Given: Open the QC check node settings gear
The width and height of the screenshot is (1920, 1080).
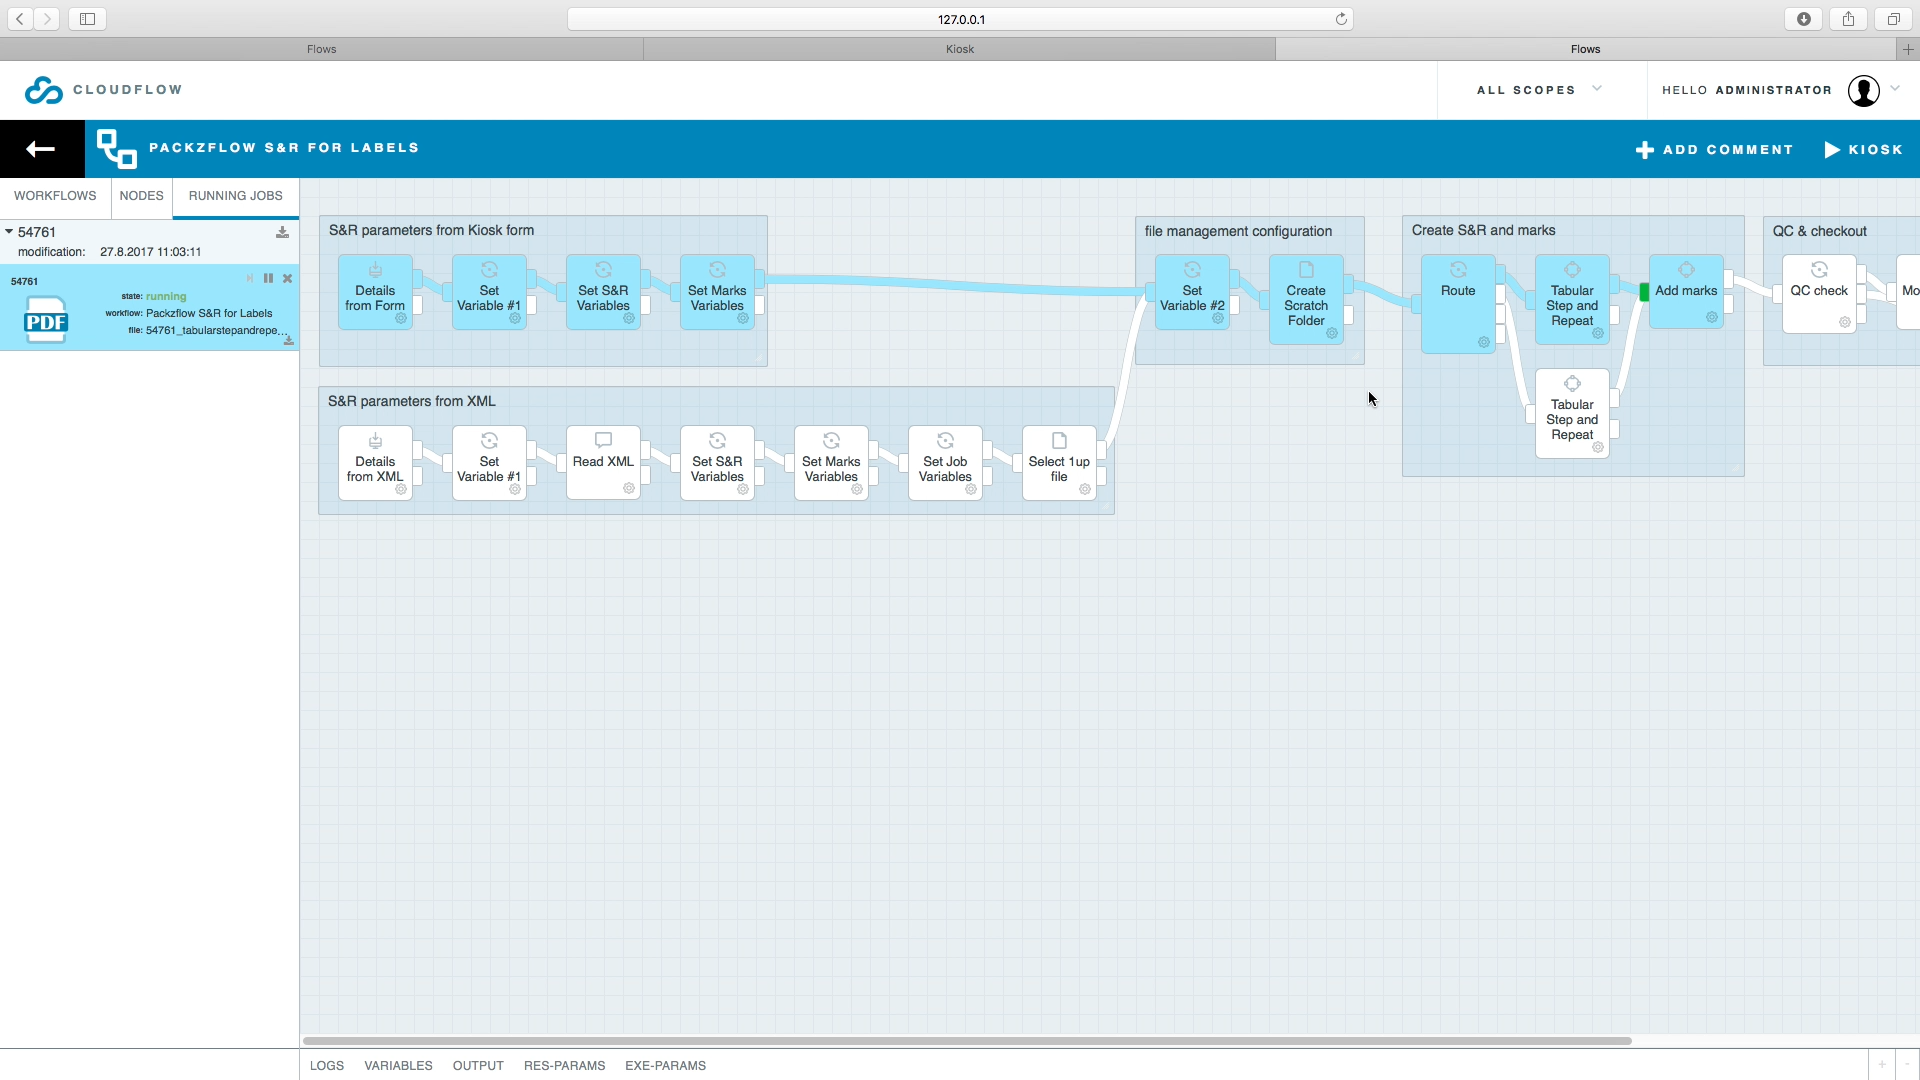Looking at the screenshot, I should click(1845, 322).
